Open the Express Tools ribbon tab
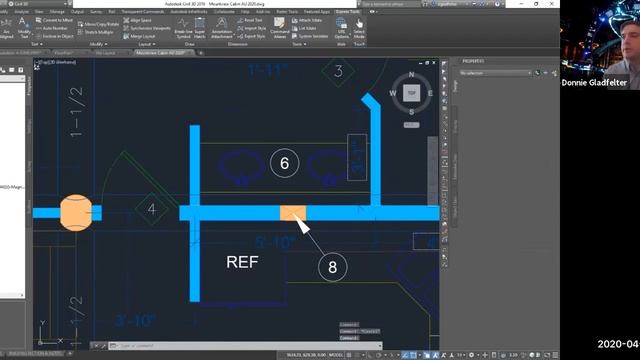Screen dimensions: 640x360 point(348,12)
